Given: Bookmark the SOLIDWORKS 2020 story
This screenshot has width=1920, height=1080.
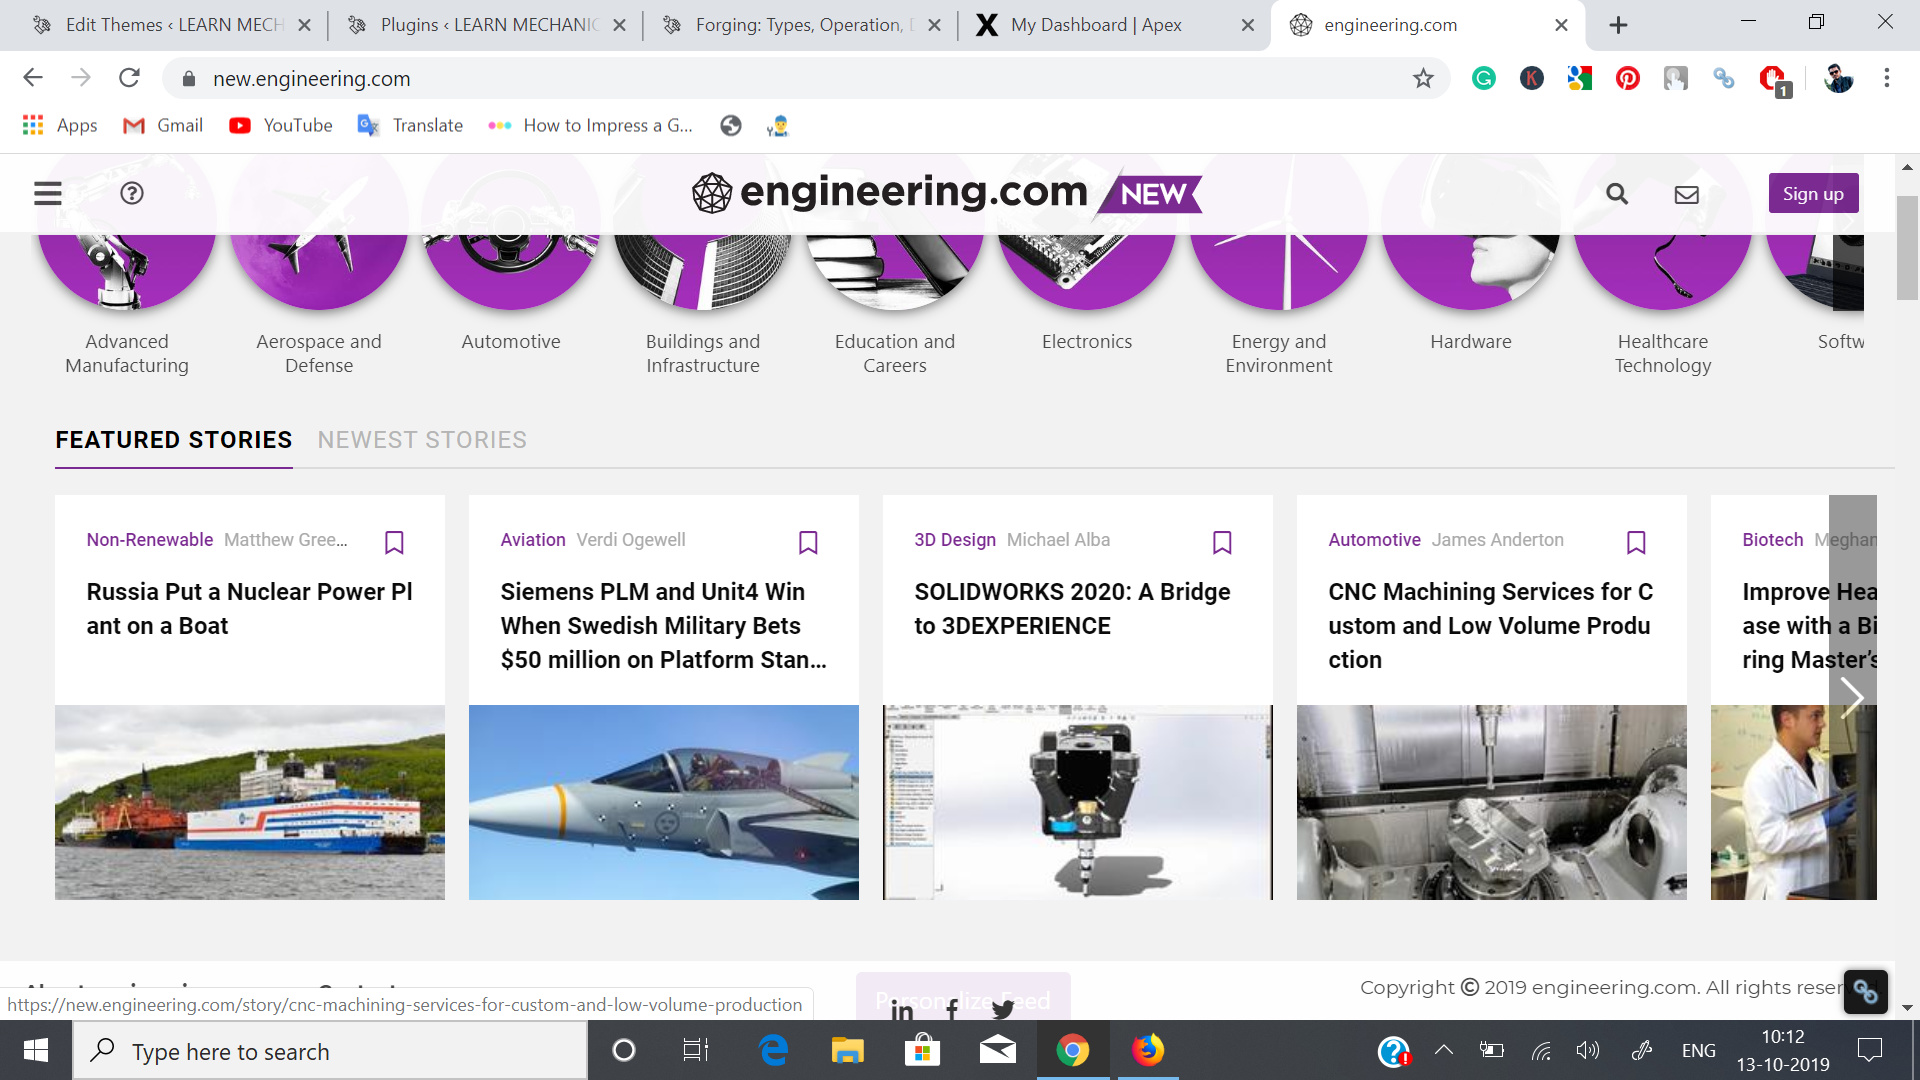Looking at the screenshot, I should 1222,542.
